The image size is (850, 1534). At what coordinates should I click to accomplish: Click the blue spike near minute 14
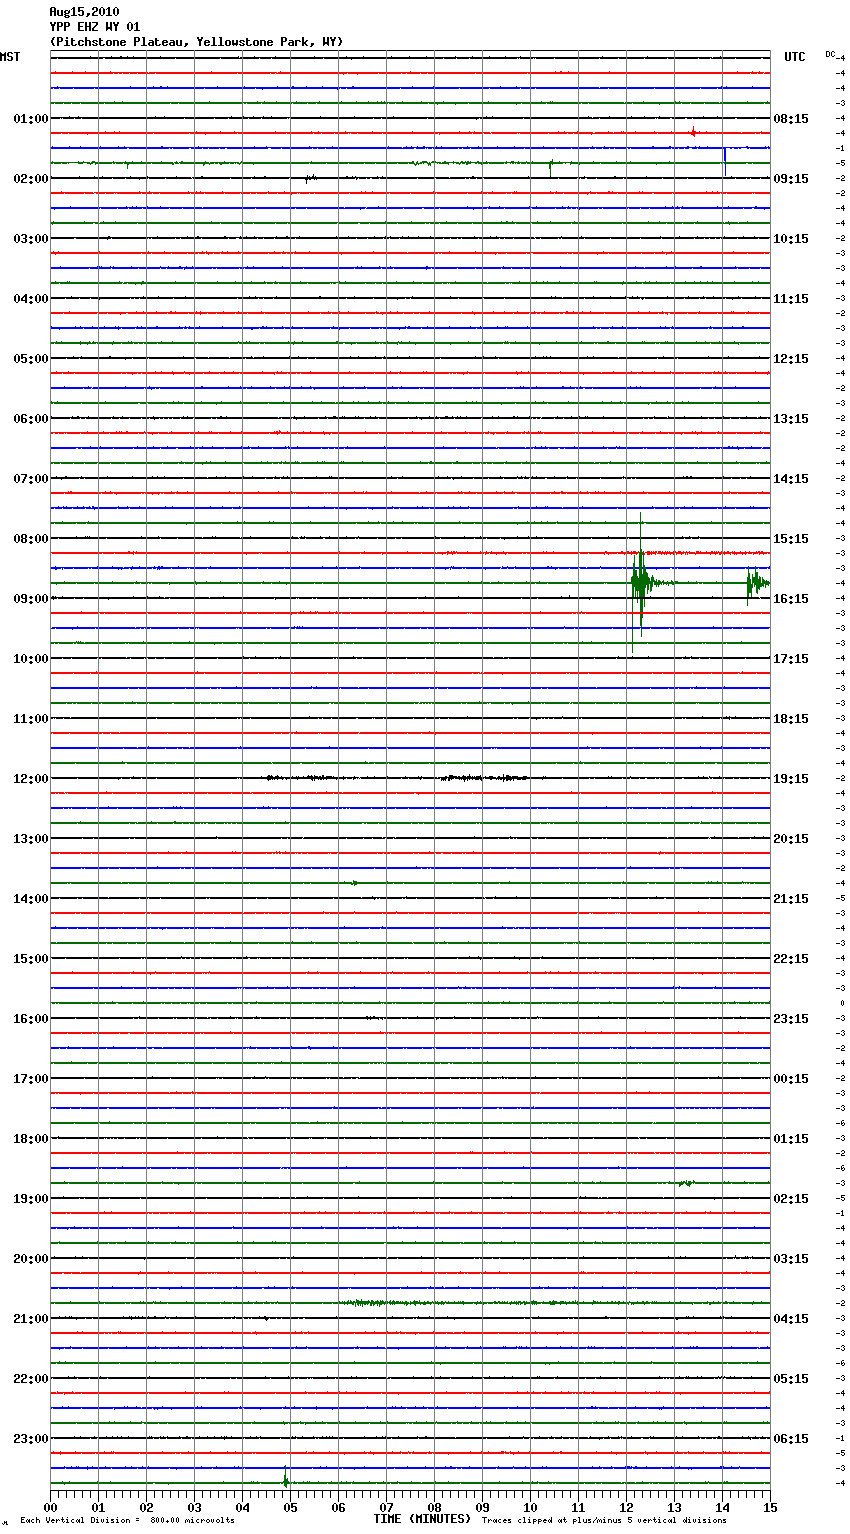coord(725,160)
